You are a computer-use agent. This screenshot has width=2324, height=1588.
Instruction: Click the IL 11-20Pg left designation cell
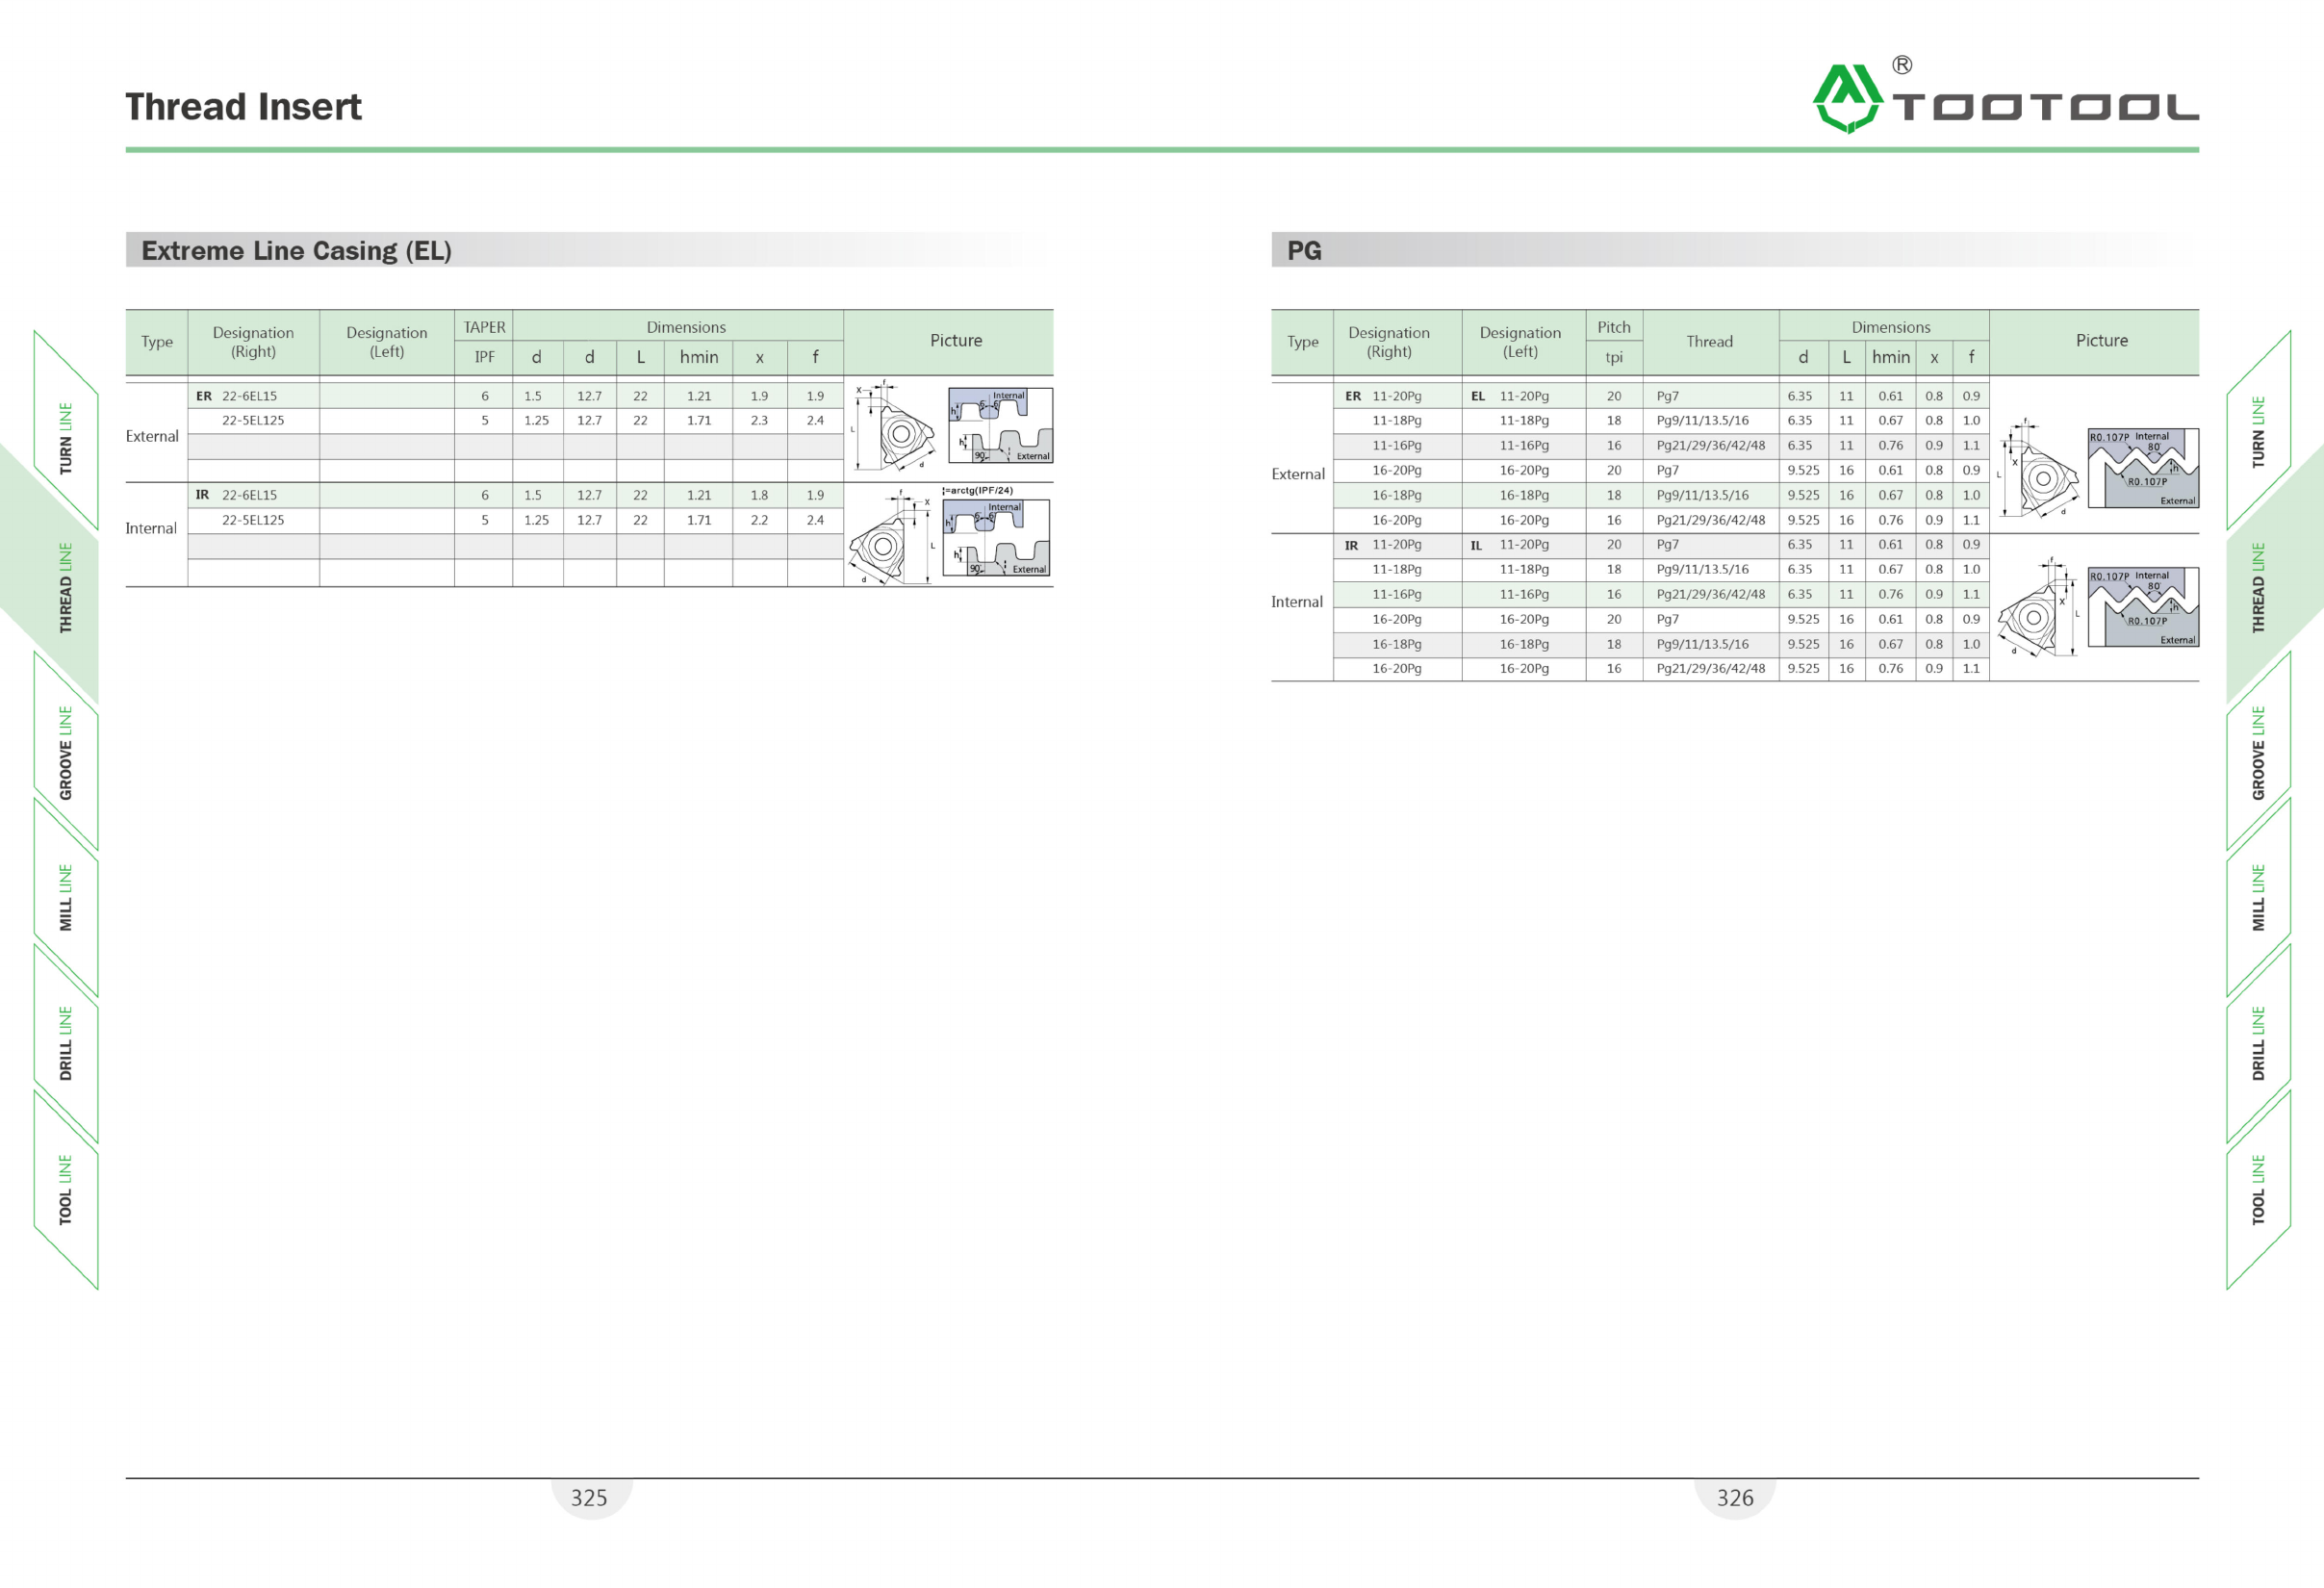point(1523,545)
